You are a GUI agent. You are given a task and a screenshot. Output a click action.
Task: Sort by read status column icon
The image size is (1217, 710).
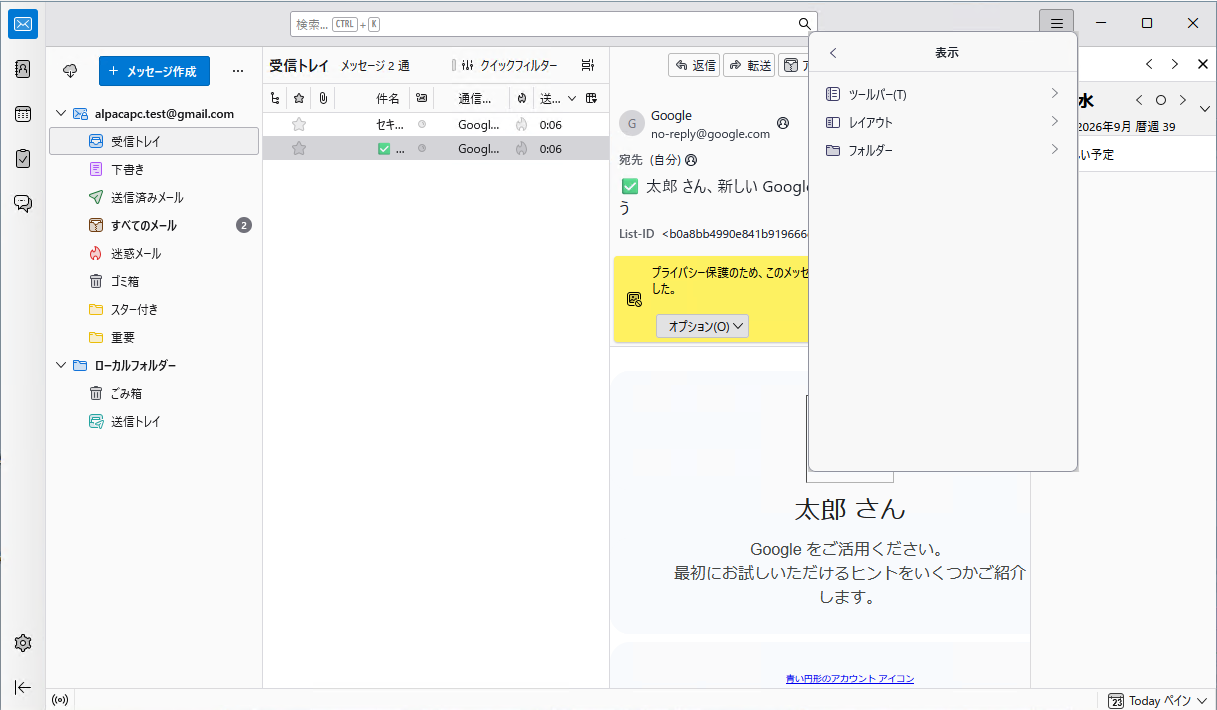pyautogui.click(x=421, y=98)
